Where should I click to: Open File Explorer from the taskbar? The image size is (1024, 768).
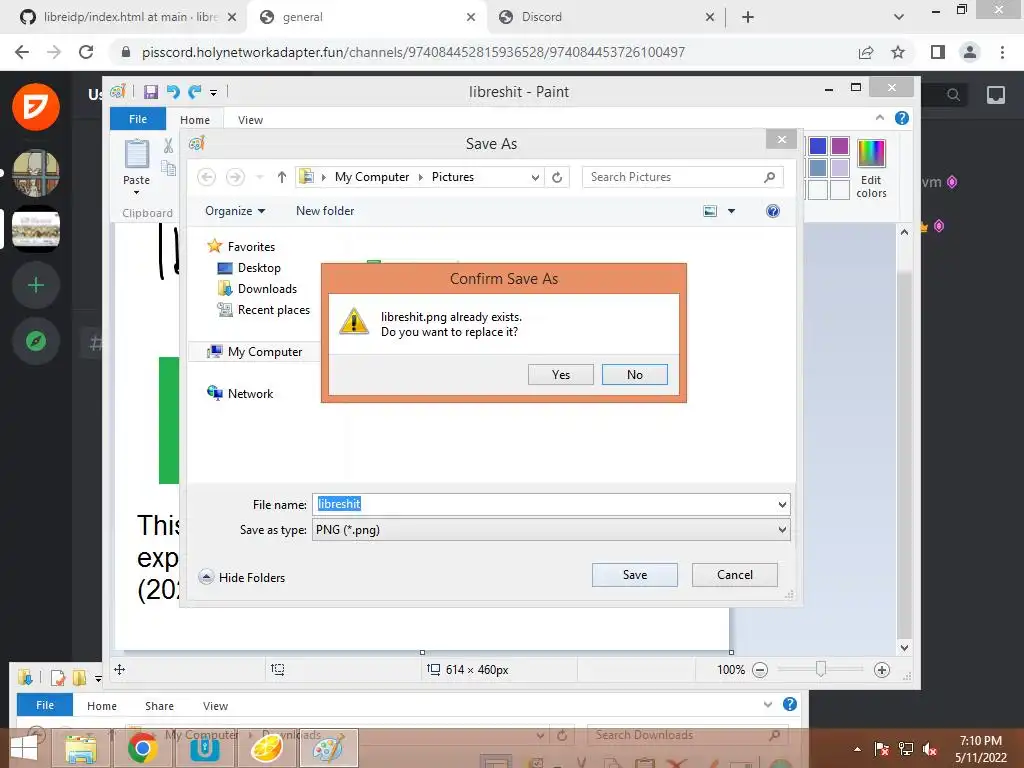(80, 748)
